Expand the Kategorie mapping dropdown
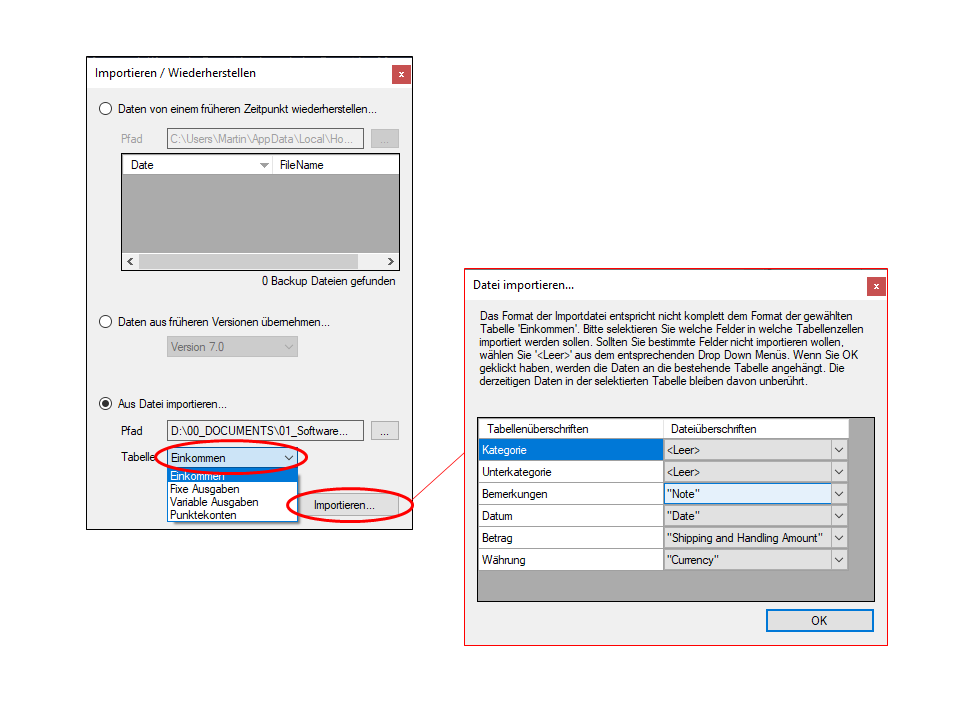 click(x=839, y=450)
